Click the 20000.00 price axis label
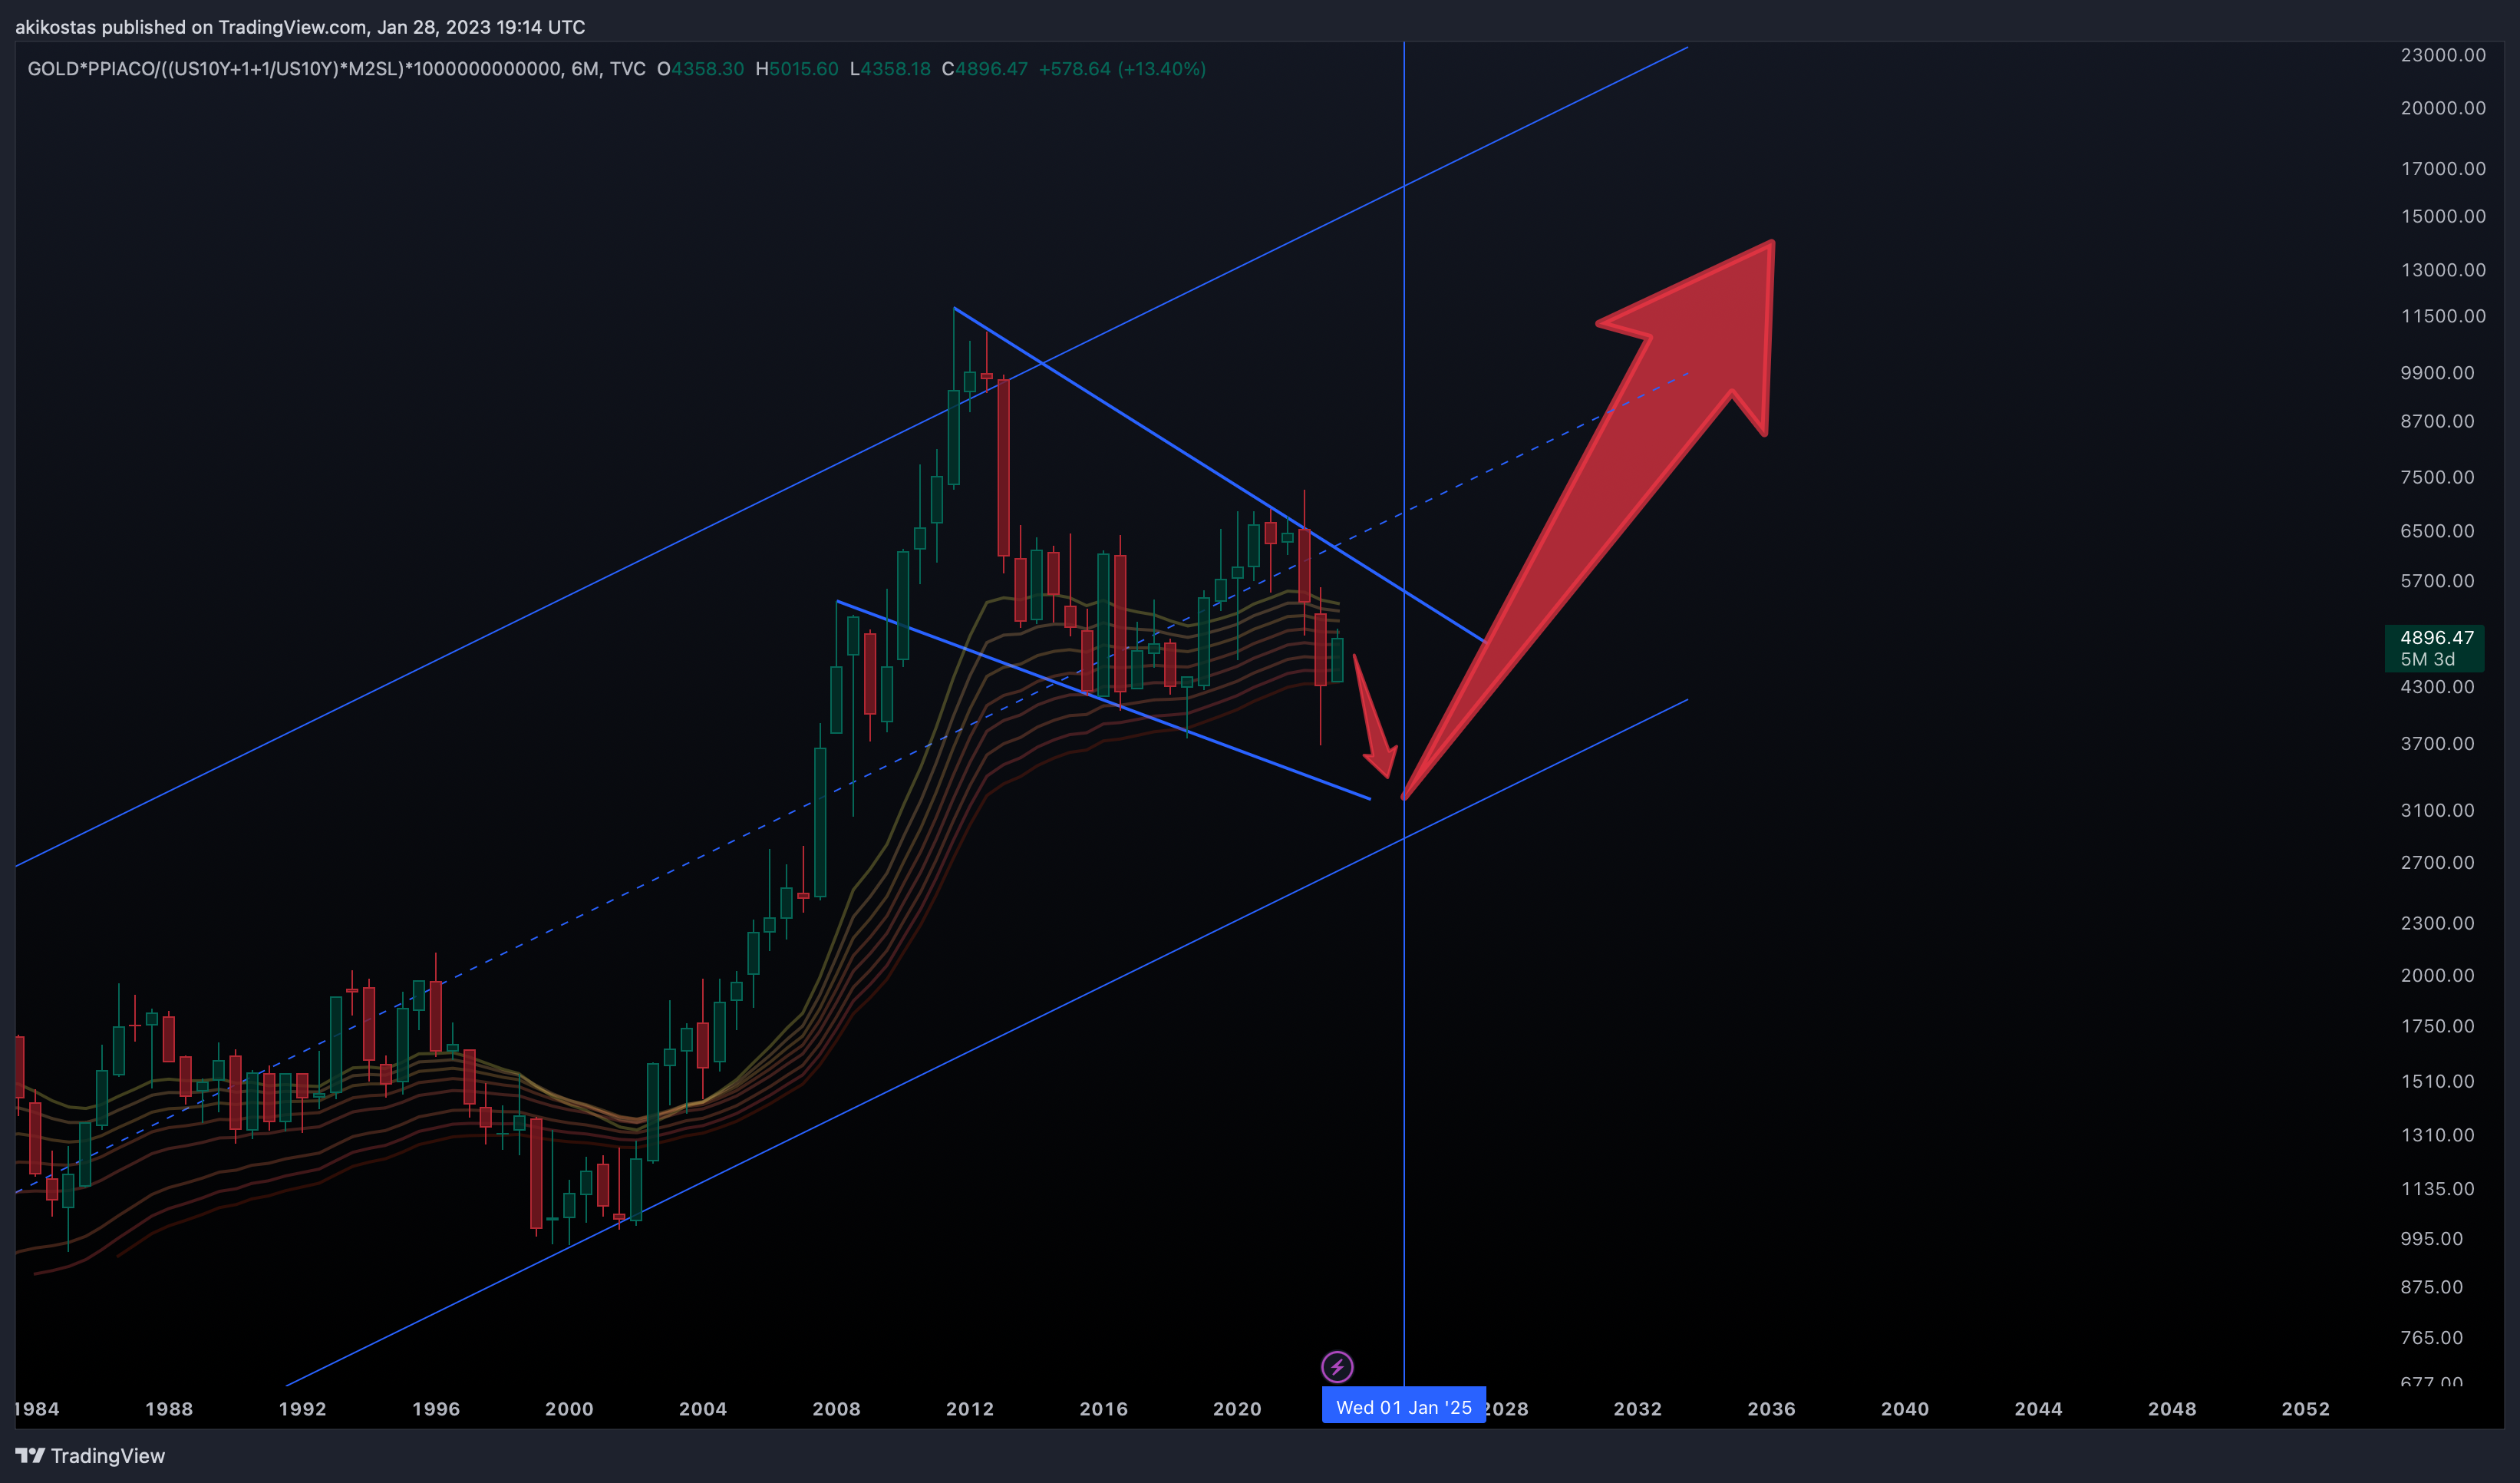The height and width of the screenshot is (1483, 2520). 2443,108
